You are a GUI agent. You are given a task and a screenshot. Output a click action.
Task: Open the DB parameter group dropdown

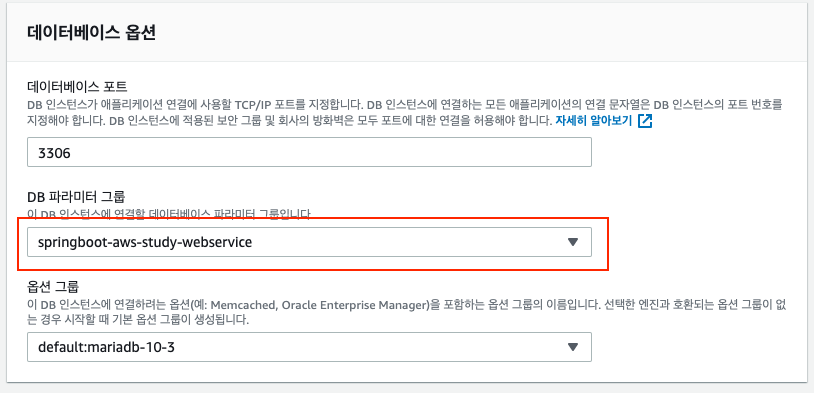click(x=309, y=242)
